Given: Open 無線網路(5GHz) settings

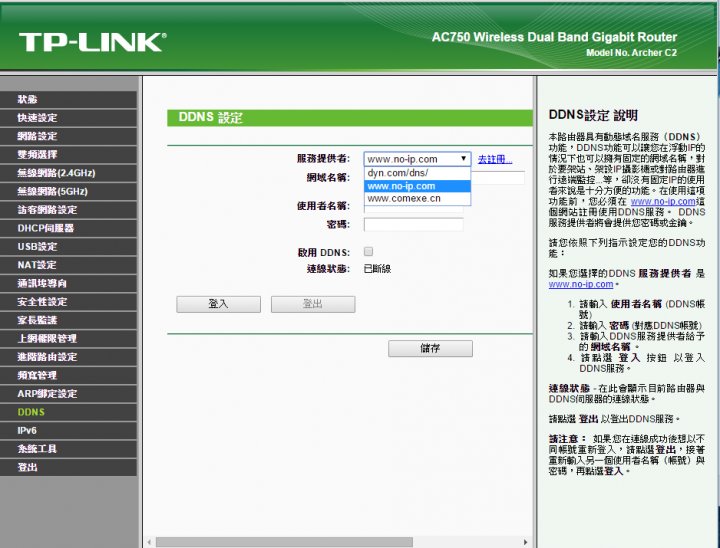Looking at the screenshot, I should tap(68, 191).
